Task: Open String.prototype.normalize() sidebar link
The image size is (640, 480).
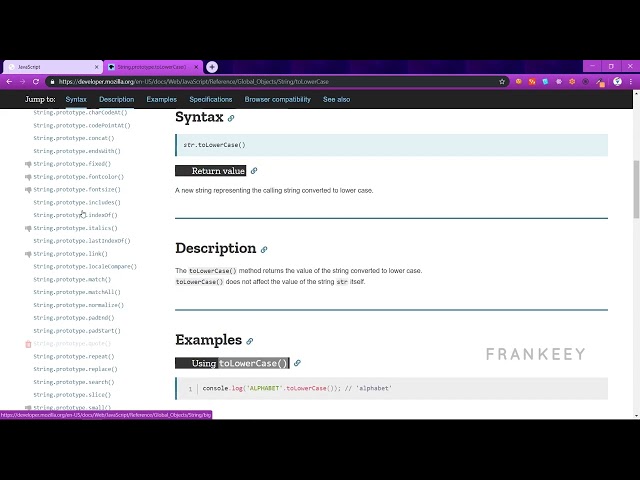Action: (79, 305)
